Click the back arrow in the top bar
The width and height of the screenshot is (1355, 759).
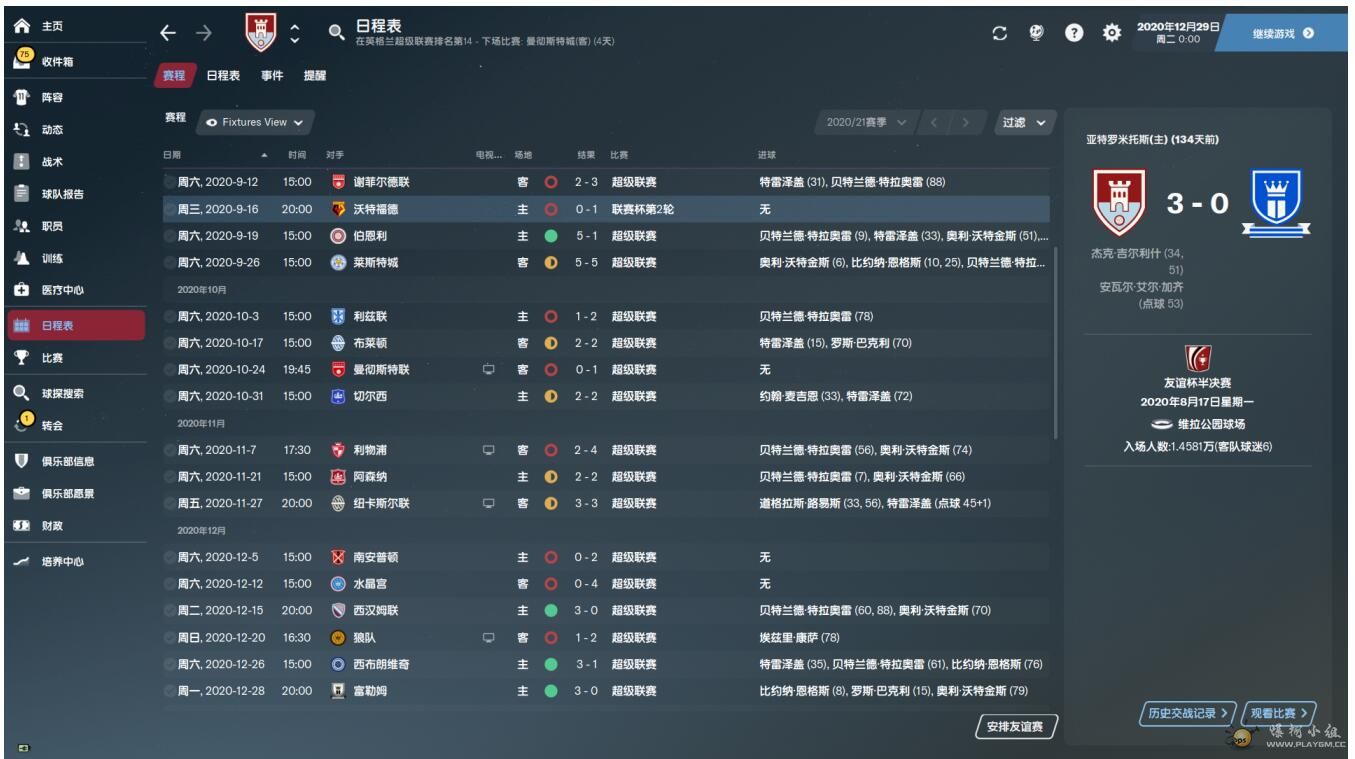pyautogui.click(x=168, y=33)
